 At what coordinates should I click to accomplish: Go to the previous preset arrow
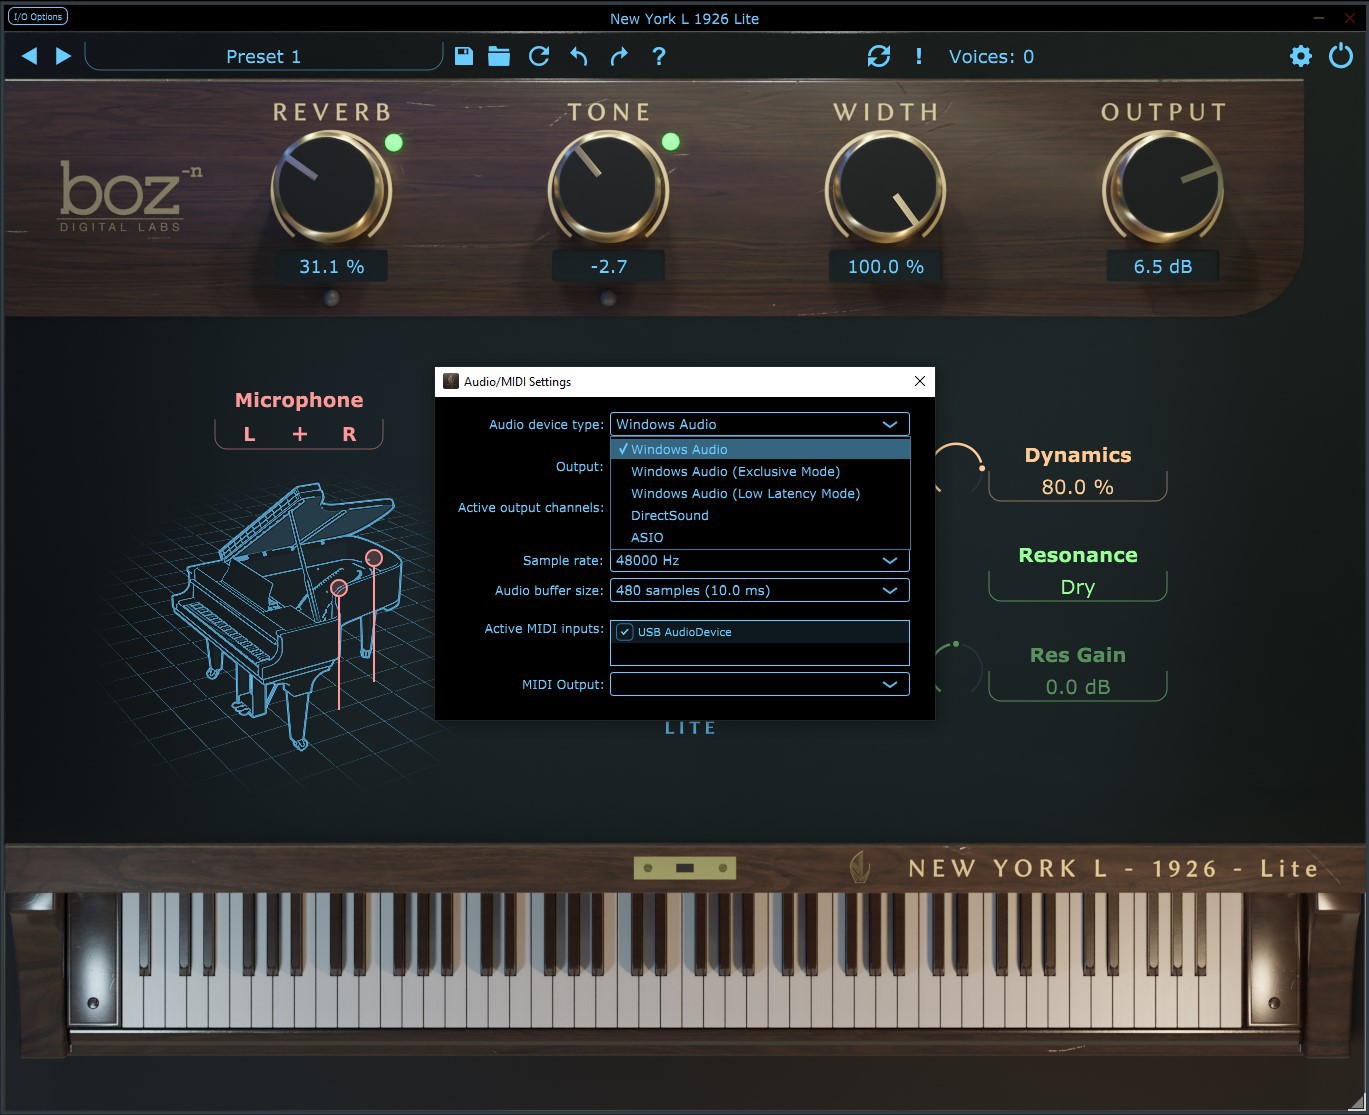30,56
